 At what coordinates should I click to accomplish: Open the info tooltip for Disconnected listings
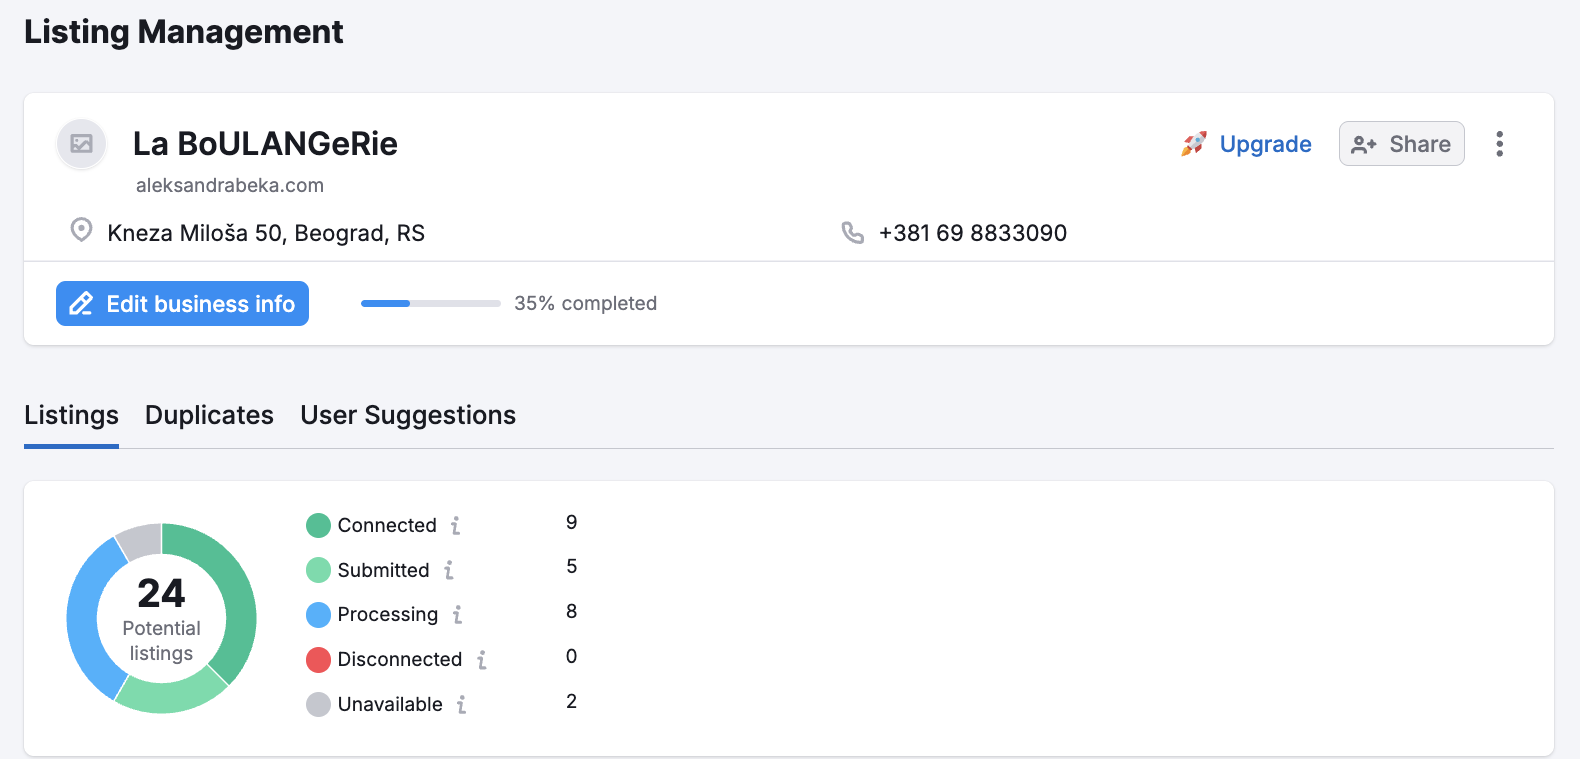(x=483, y=660)
